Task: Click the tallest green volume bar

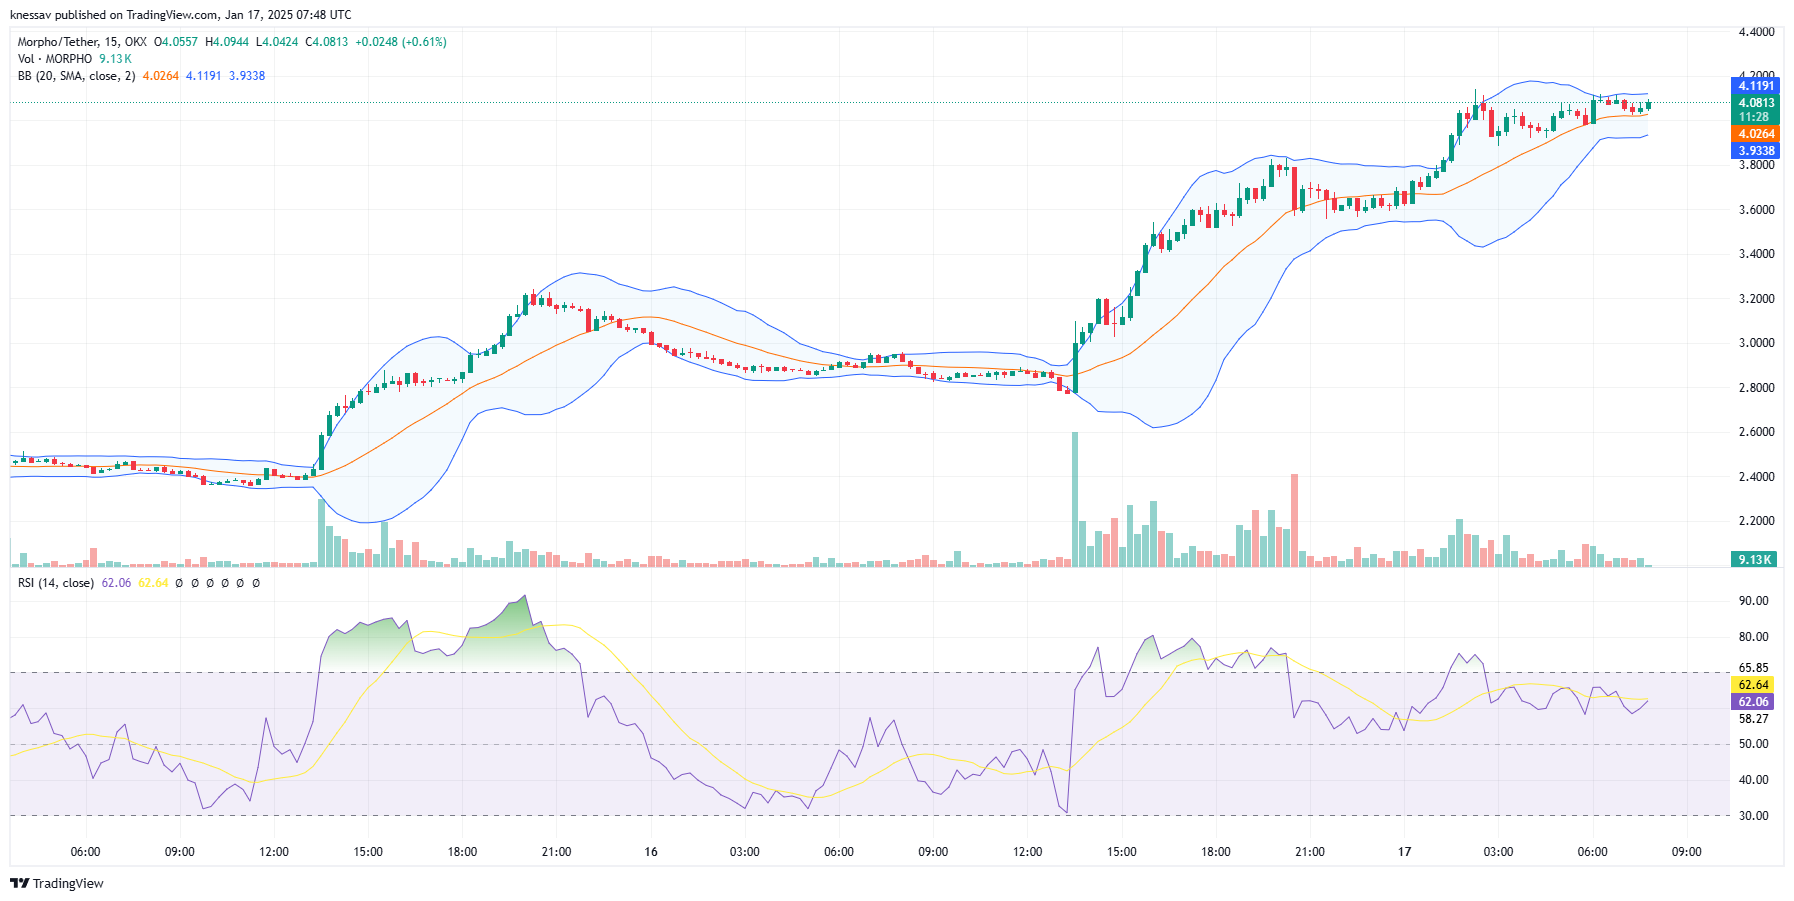Action: (x=1075, y=499)
